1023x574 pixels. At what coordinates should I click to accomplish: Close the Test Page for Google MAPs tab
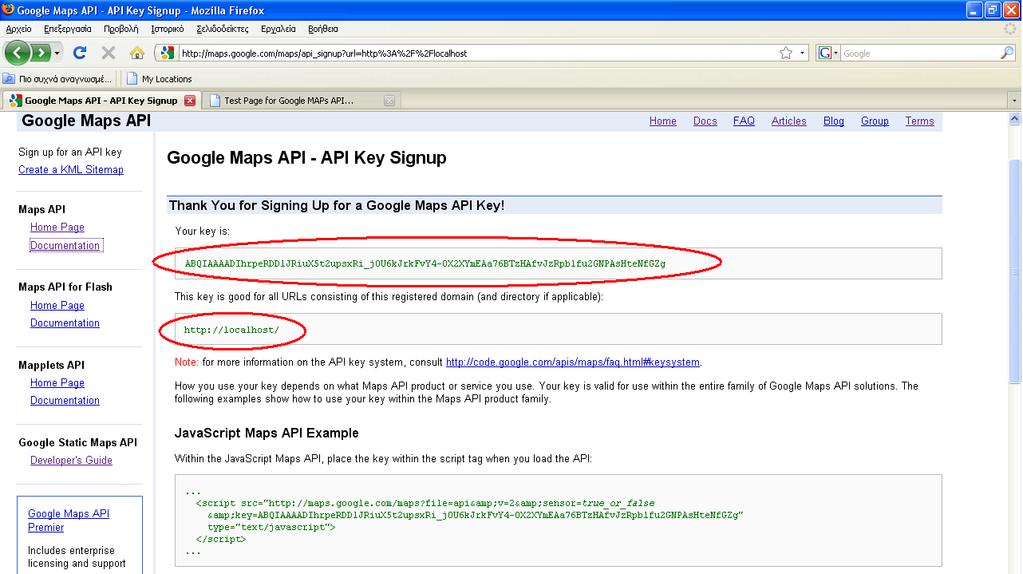pyautogui.click(x=389, y=100)
